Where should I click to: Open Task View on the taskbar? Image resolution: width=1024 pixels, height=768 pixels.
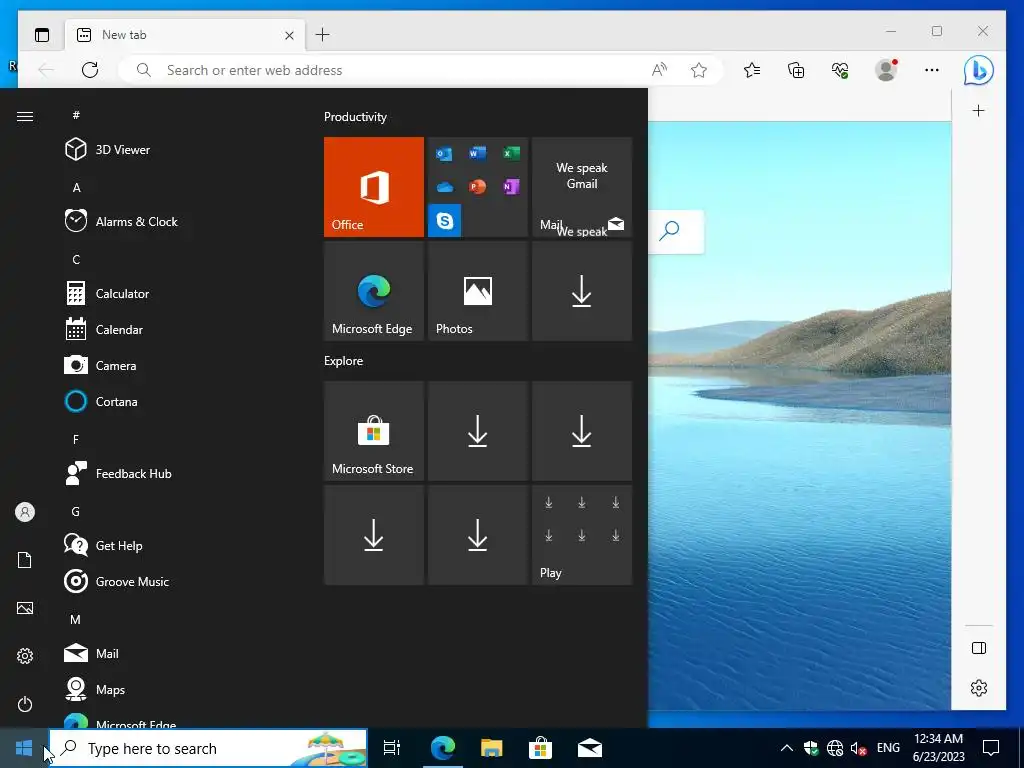tap(392, 748)
